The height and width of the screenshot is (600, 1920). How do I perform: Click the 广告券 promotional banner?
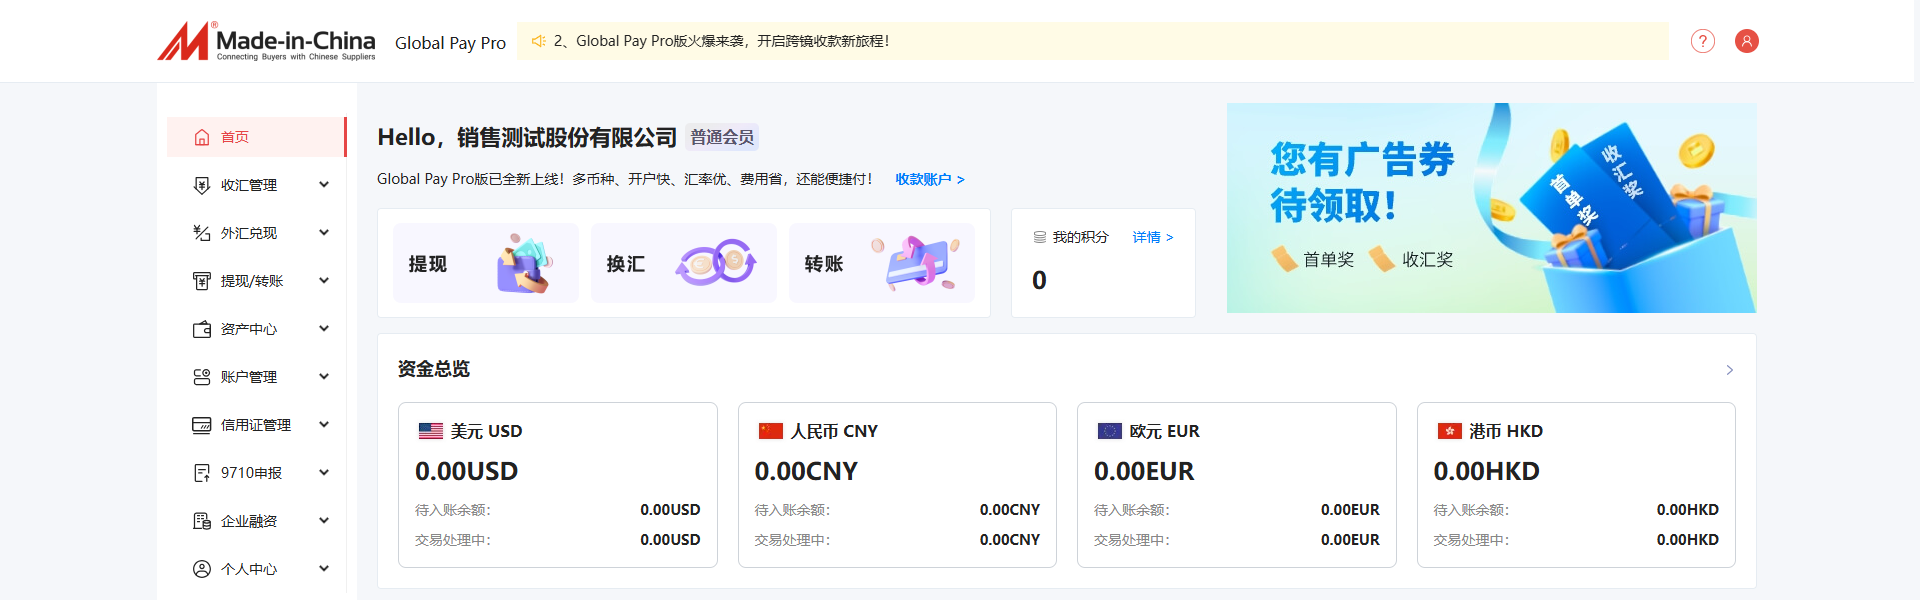1490,208
